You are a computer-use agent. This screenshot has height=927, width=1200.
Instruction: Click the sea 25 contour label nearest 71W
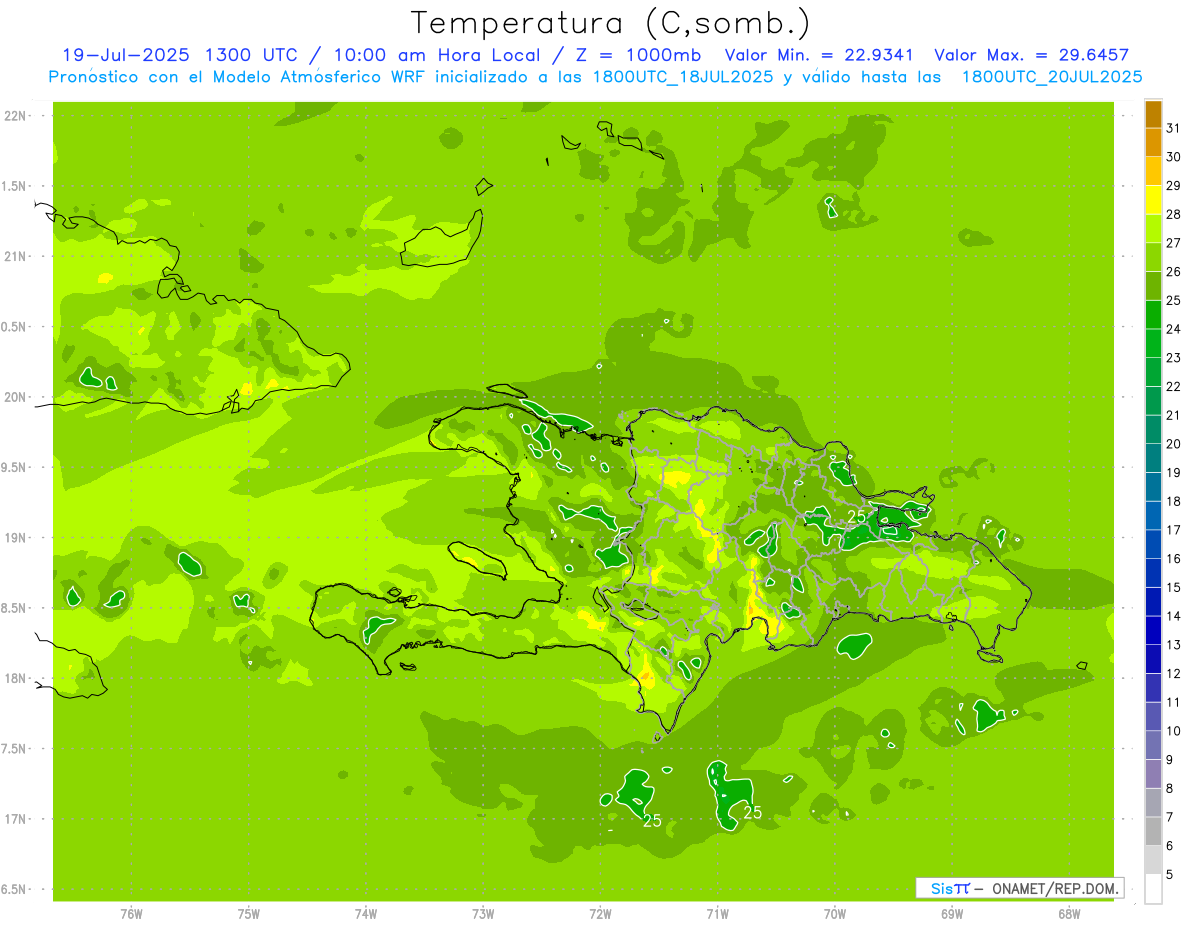pos(753,813)
